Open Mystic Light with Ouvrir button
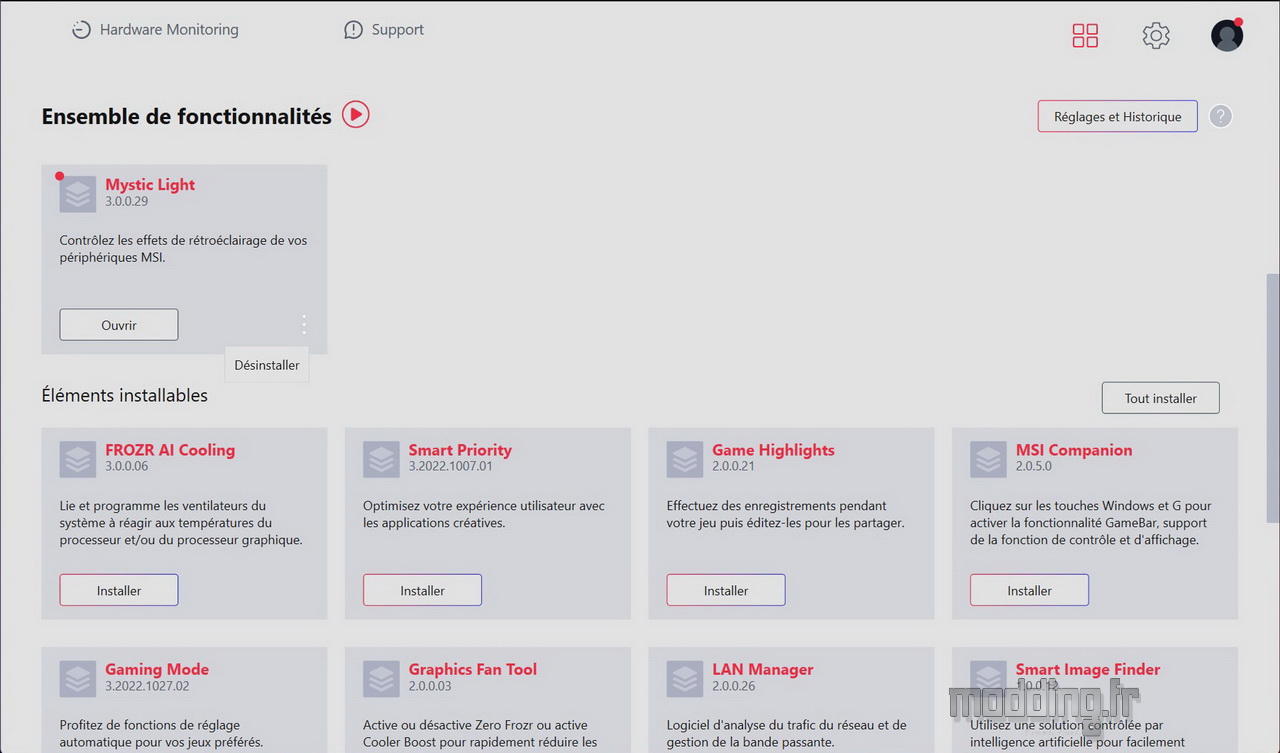This screenshot has width=1280, height=753. [119, 325]
